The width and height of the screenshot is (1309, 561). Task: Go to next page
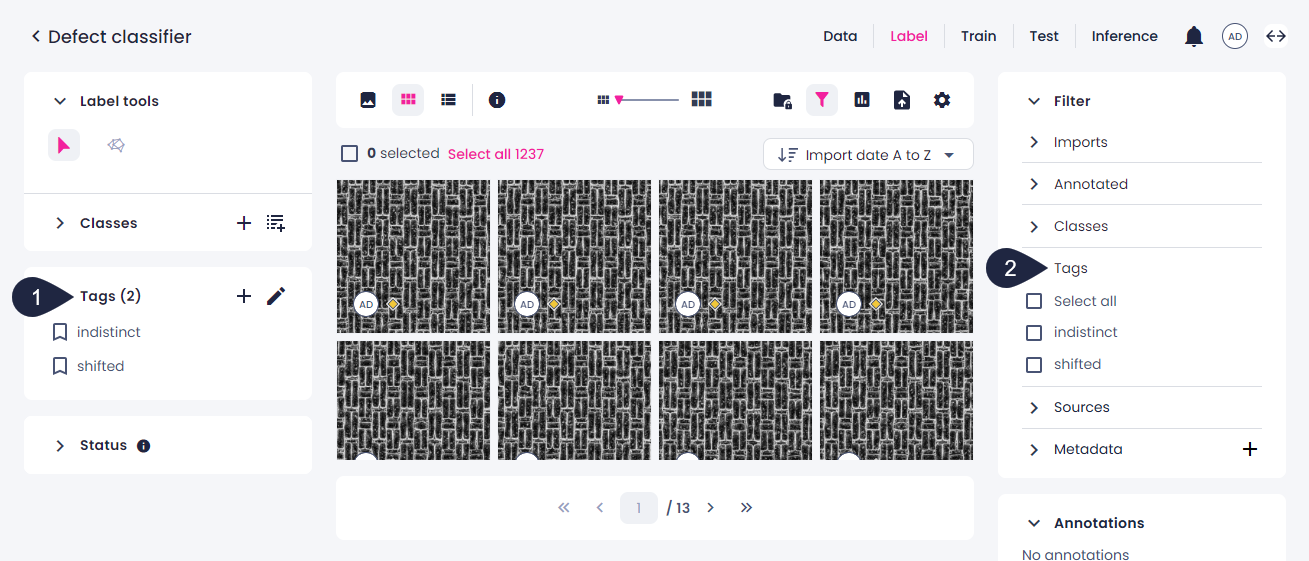click(711, 508)
